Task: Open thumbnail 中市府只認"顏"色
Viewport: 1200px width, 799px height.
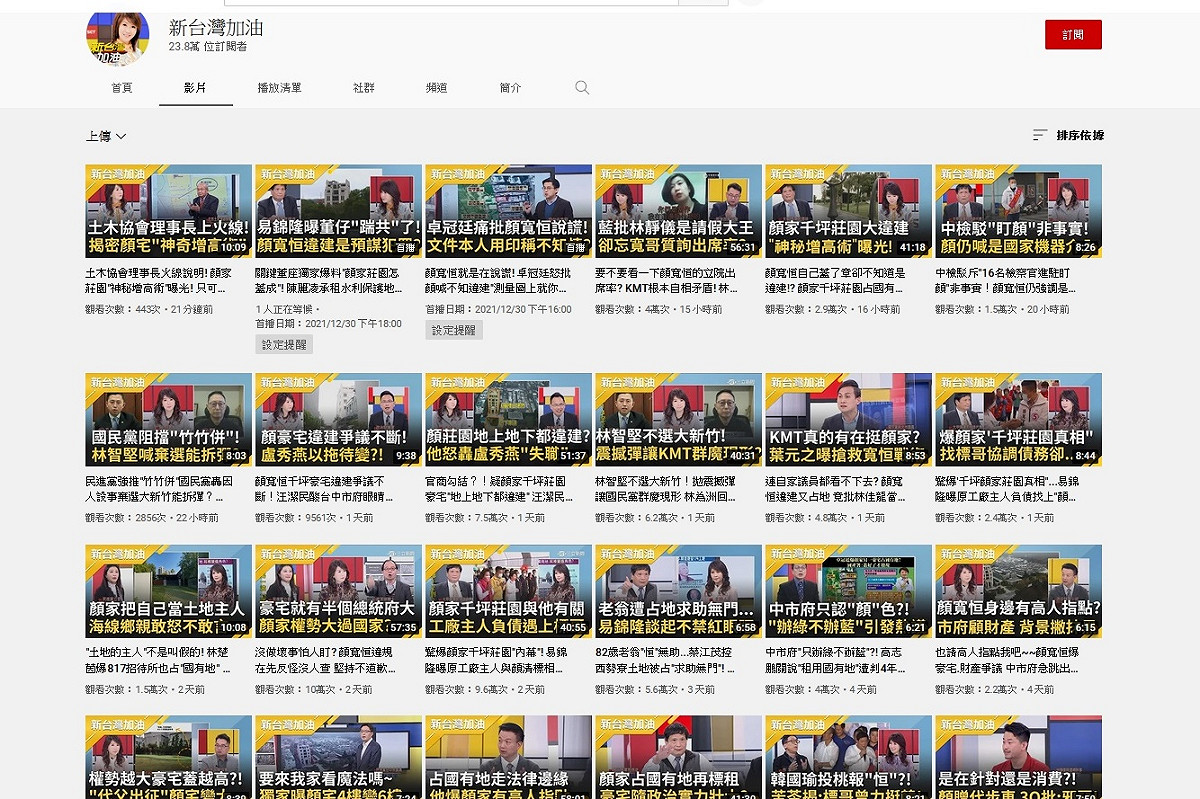Action: (x=848, y=591)
